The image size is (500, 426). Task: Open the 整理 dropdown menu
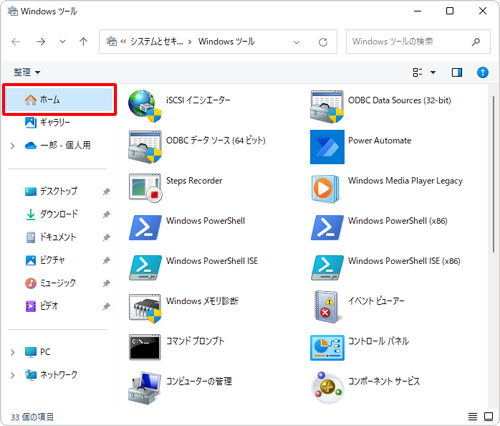[27, 72]
